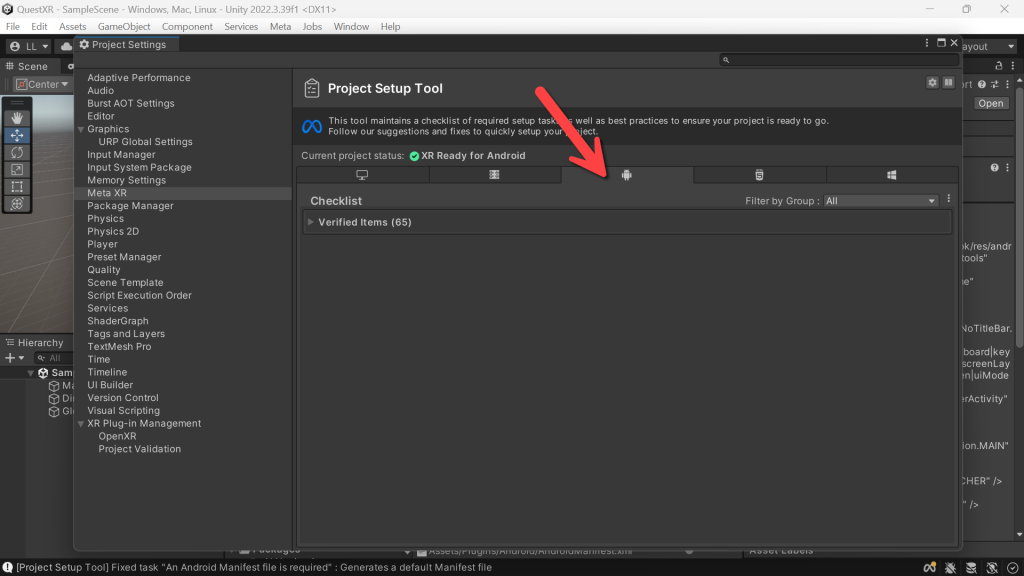
Task: Switch to the WebGL HTML5 platform tab
Action: 759,175
